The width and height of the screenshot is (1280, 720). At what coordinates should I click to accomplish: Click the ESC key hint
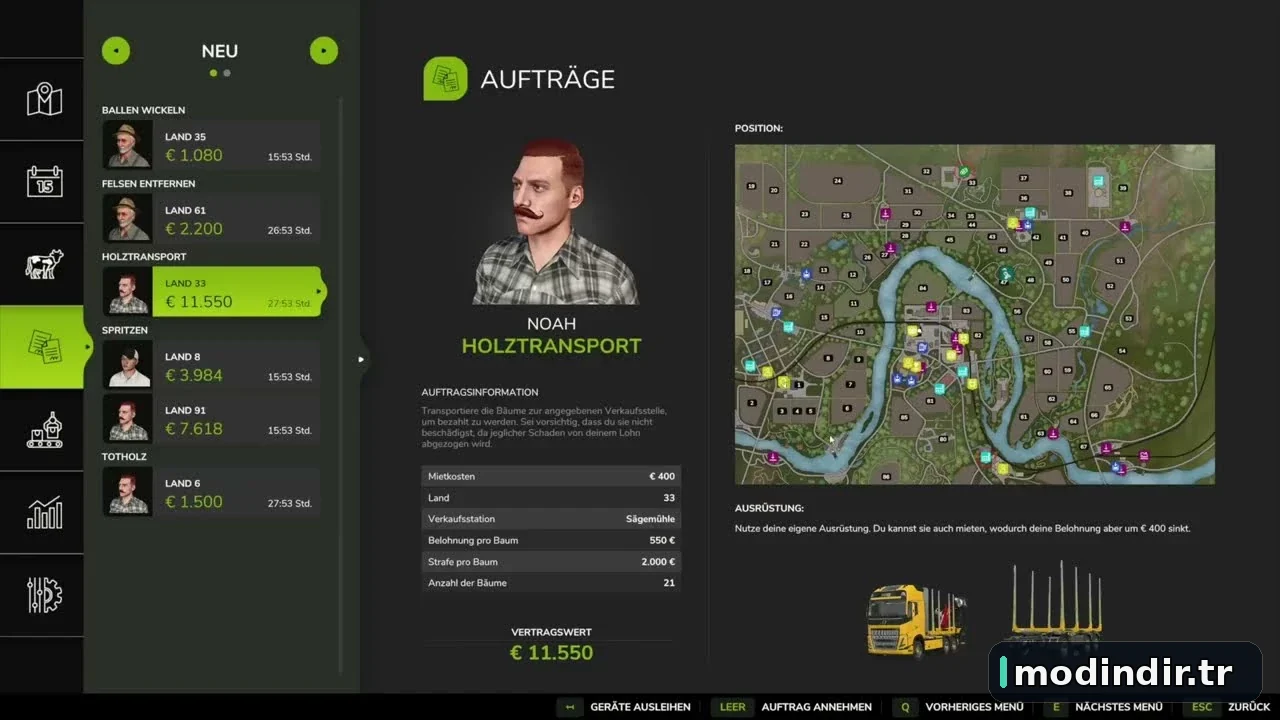click(x=1201, y=707)
